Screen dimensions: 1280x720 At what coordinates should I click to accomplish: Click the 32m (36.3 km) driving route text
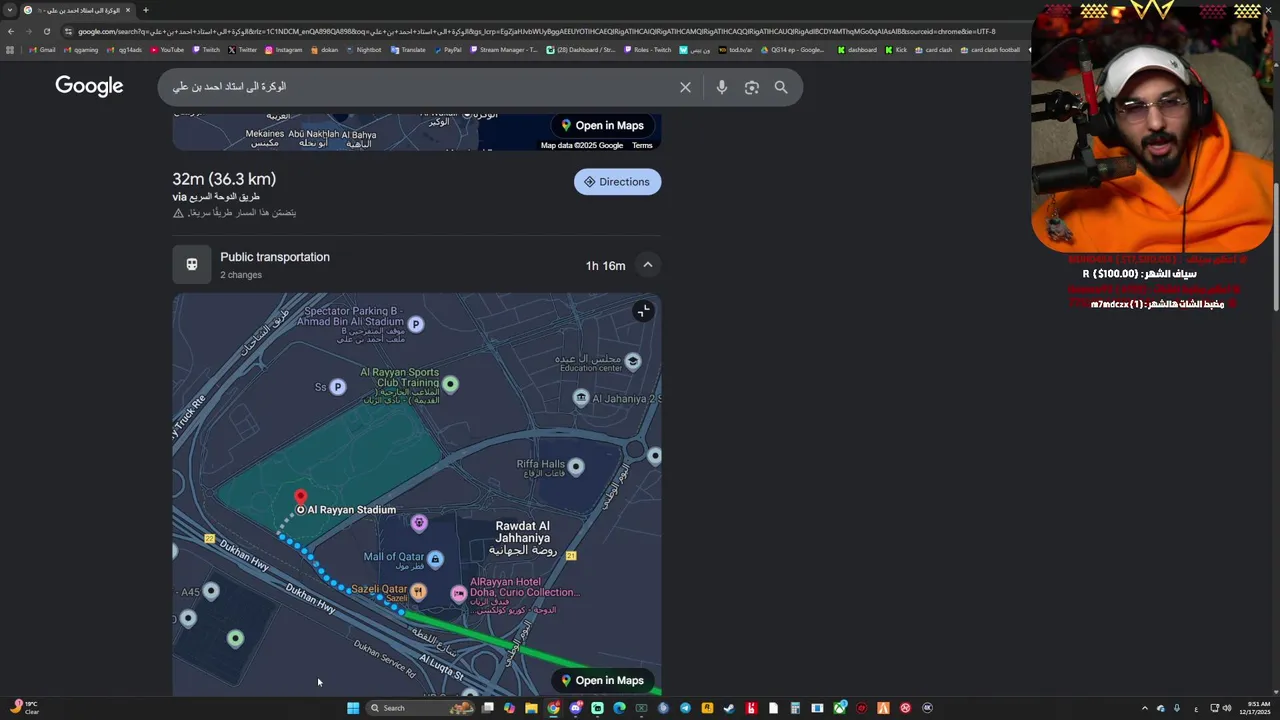tap(224, 179)
